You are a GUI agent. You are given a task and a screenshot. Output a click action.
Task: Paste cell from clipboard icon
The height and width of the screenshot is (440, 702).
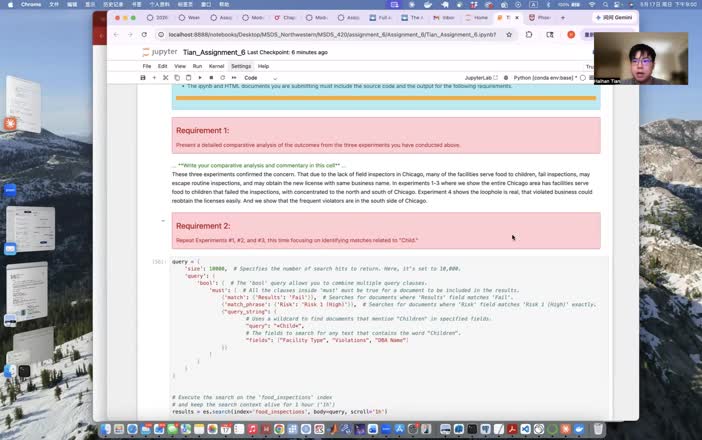coord(188,78)
